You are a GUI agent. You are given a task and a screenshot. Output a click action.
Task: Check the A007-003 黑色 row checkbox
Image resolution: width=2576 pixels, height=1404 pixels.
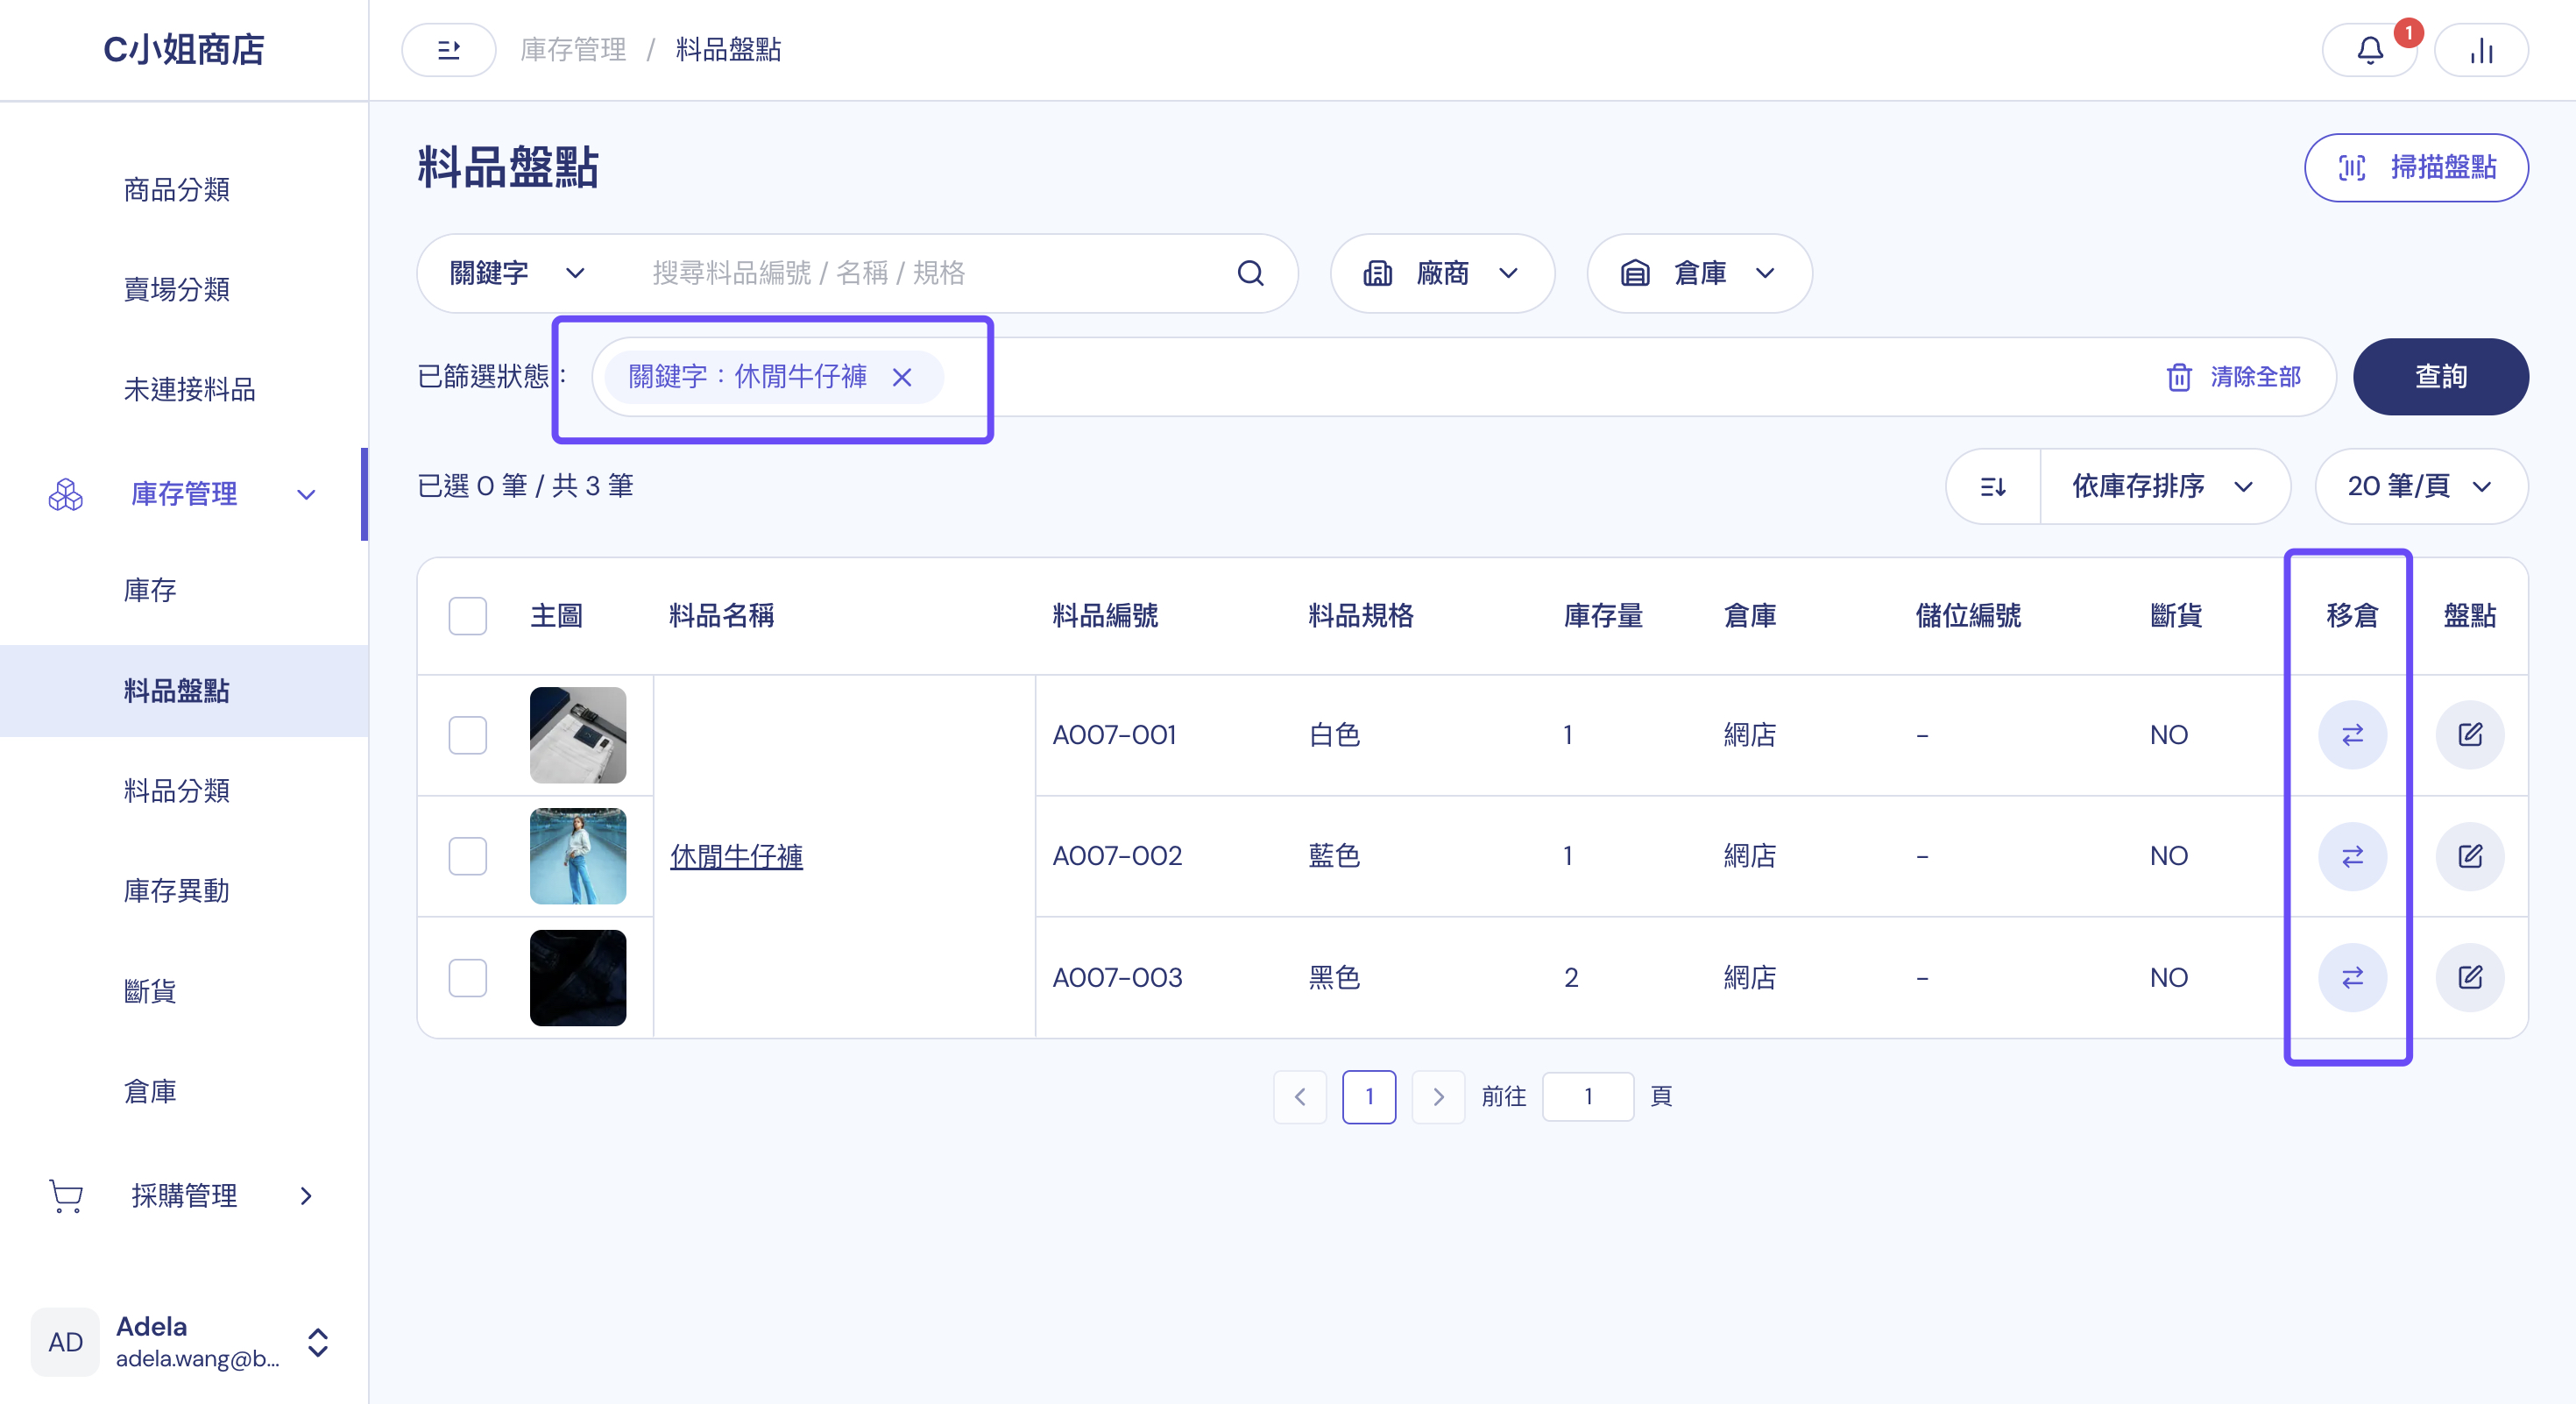[x=467, y=977]
